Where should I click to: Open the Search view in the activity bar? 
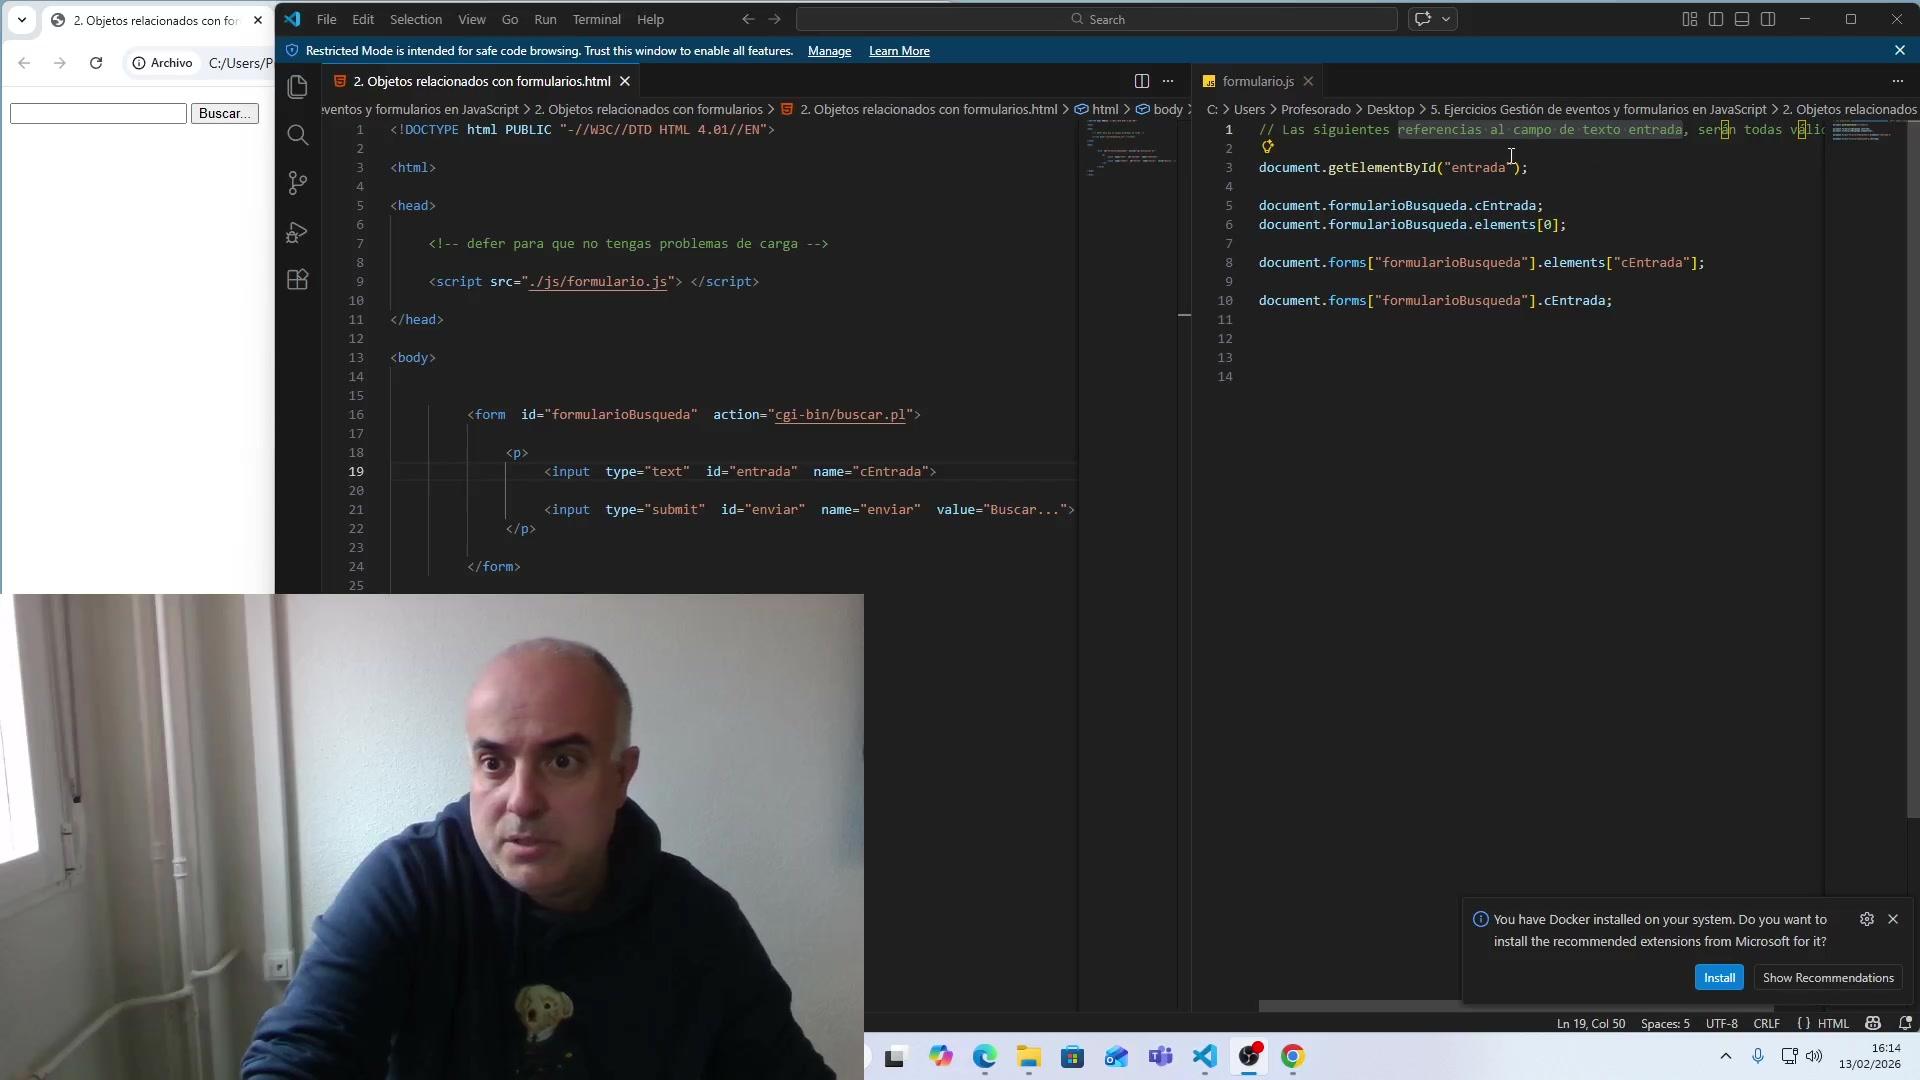coord(297,135)
